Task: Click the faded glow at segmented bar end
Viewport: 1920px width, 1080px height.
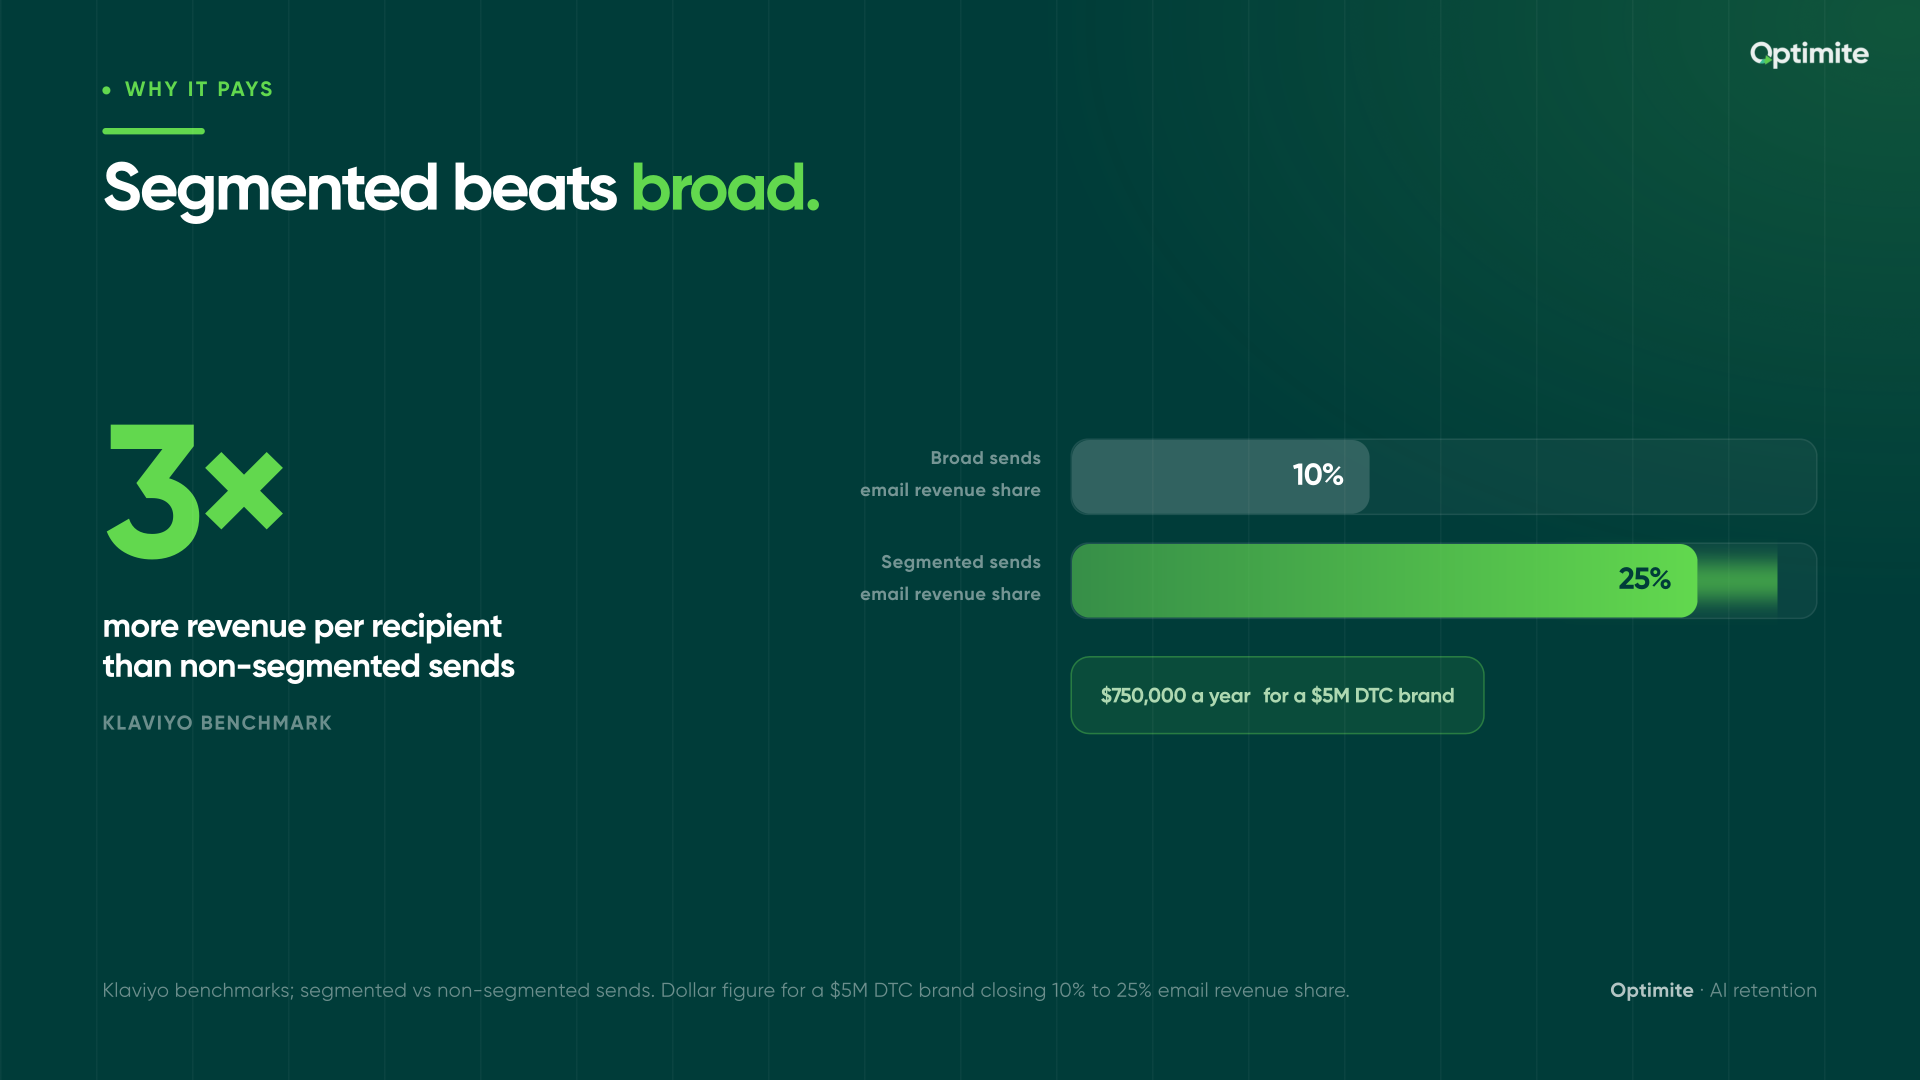Action: click(x=1738, y=581)
